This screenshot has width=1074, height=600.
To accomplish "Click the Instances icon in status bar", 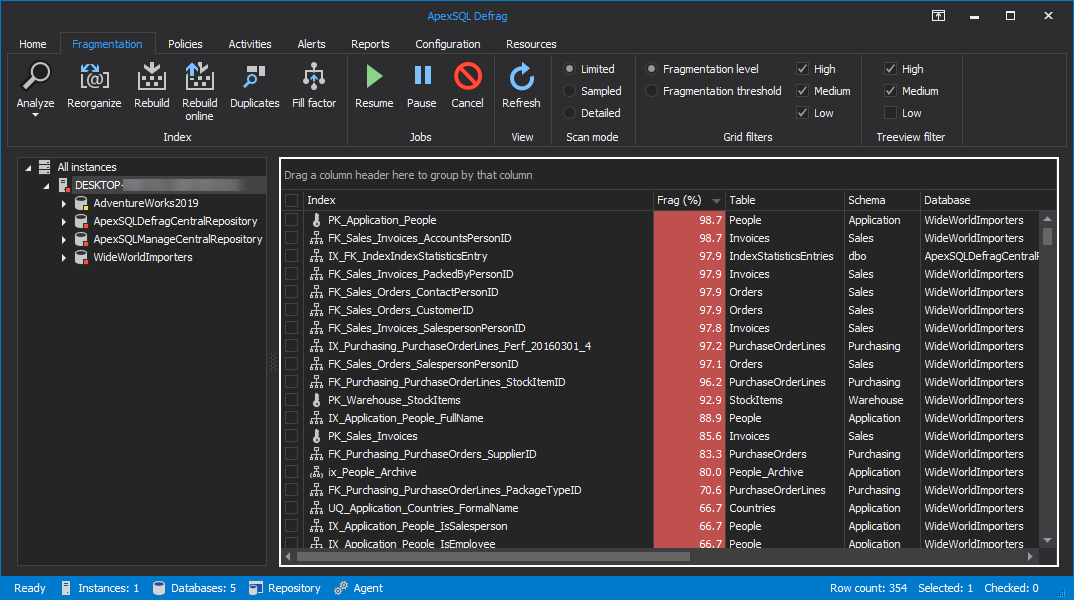I will coord(66,588).
